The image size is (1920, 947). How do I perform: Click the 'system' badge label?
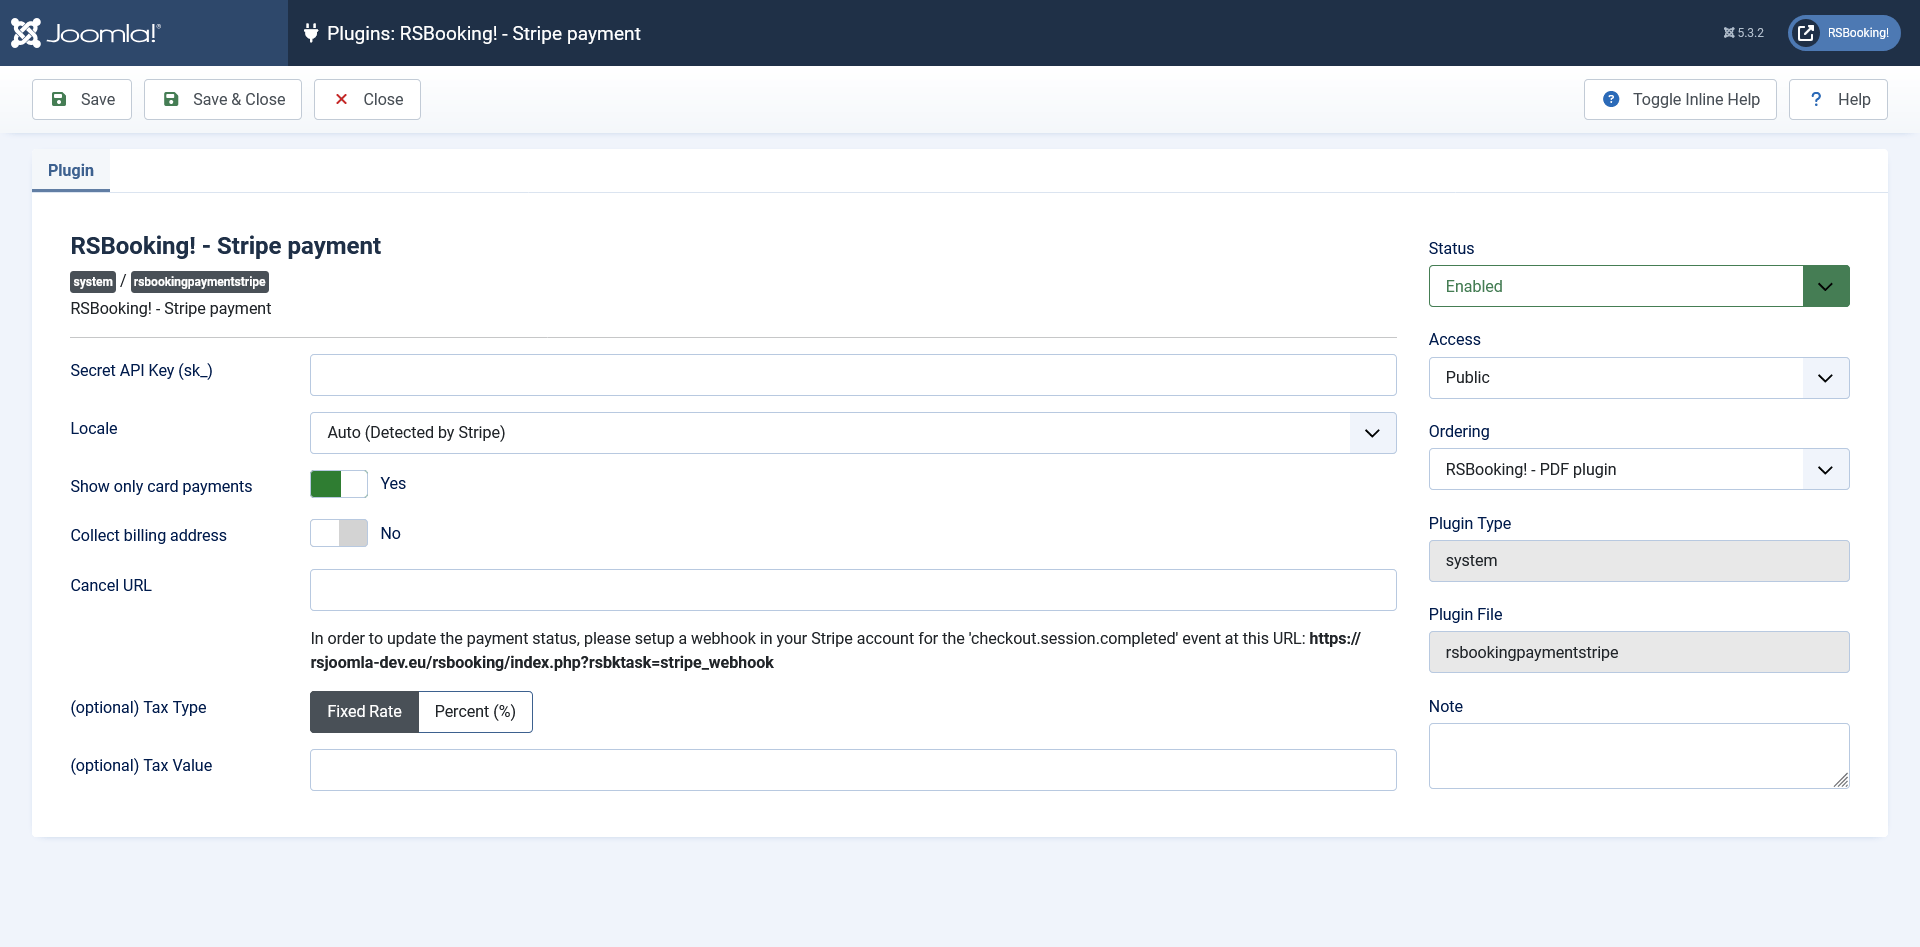click(x=93, y=282)
